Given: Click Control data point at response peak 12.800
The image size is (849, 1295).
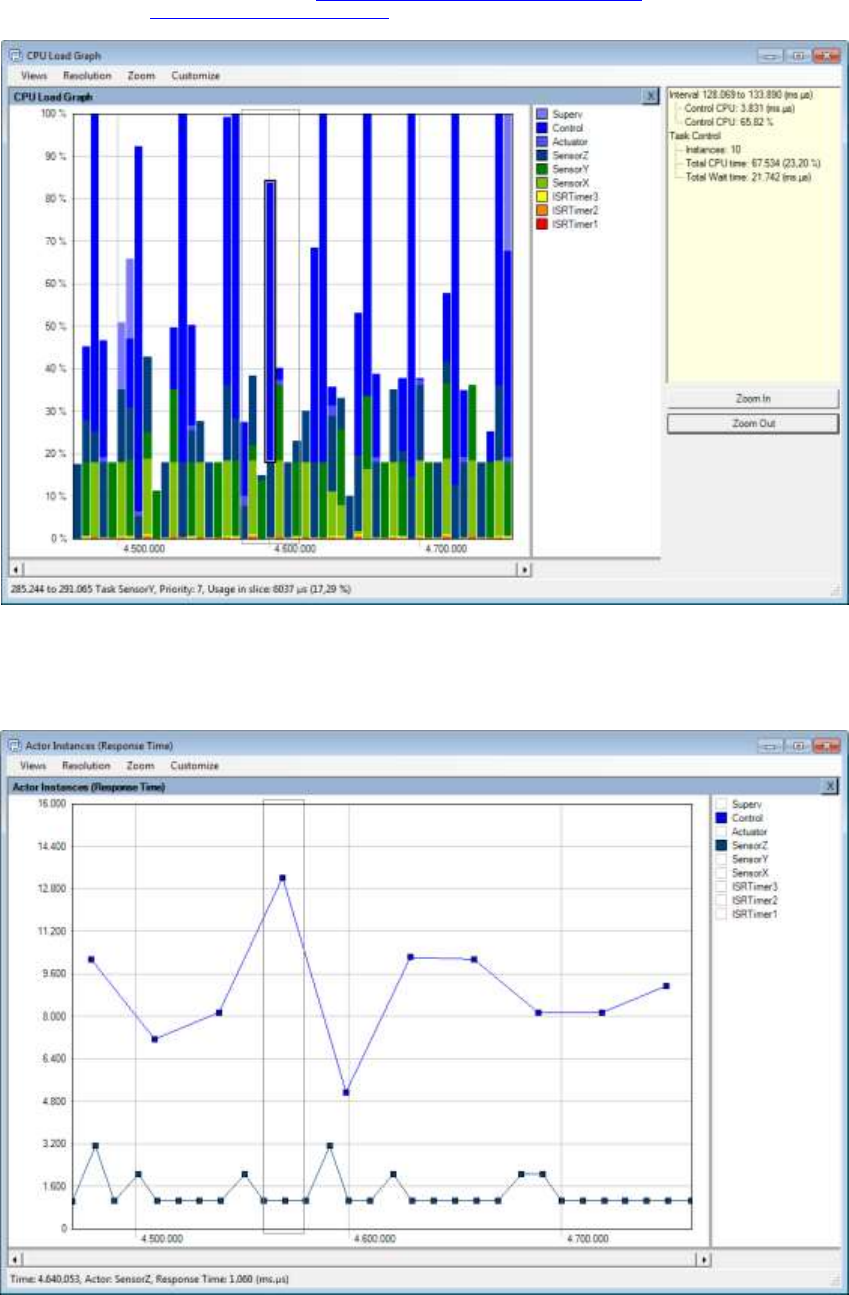Looking at the screenshot, I should [283, 878].
